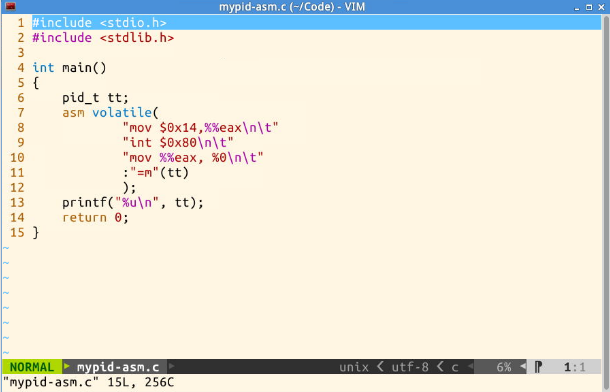Click the 1:1 cursor position indicator
This screenshot has width=610, height=392.
tap(575, 367)
